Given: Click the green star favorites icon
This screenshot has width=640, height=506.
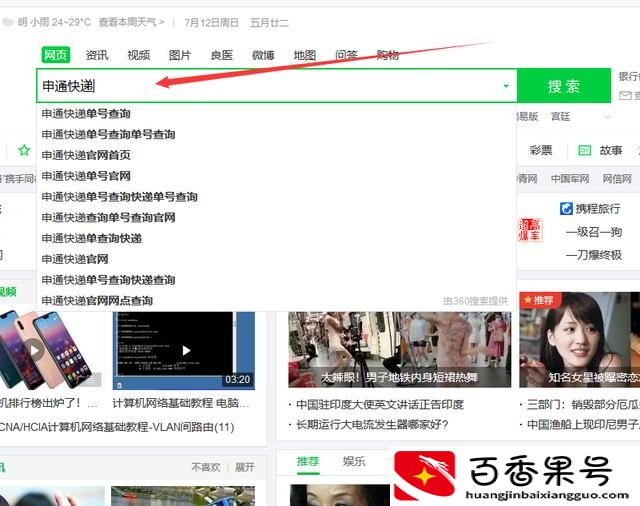Looking at the screenshot, I should [x=24, y=150].
